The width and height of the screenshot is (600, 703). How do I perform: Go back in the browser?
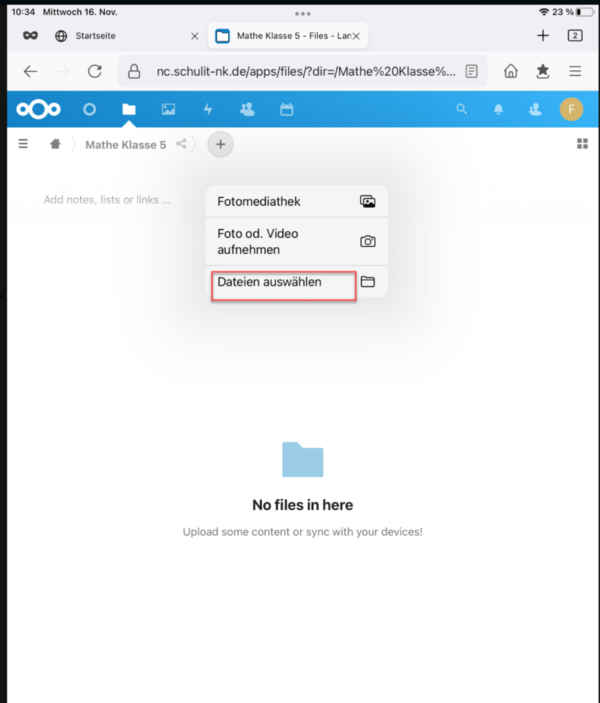pyautogui.click(x=30, y=71)
